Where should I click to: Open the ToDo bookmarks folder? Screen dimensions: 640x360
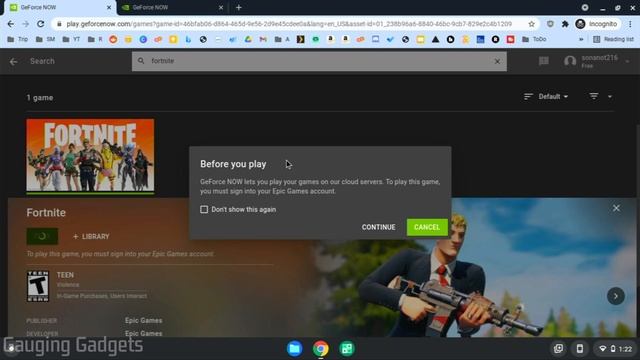click(x=534, y=39)
